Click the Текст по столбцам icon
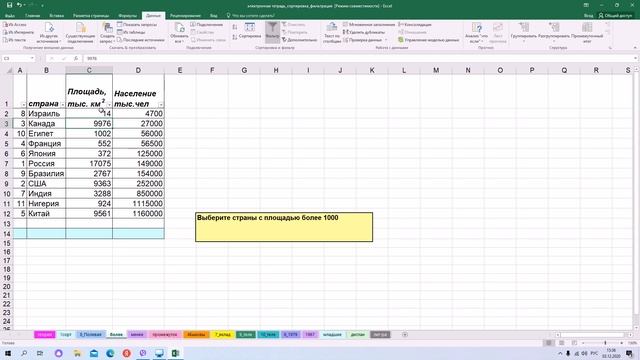 332,33
